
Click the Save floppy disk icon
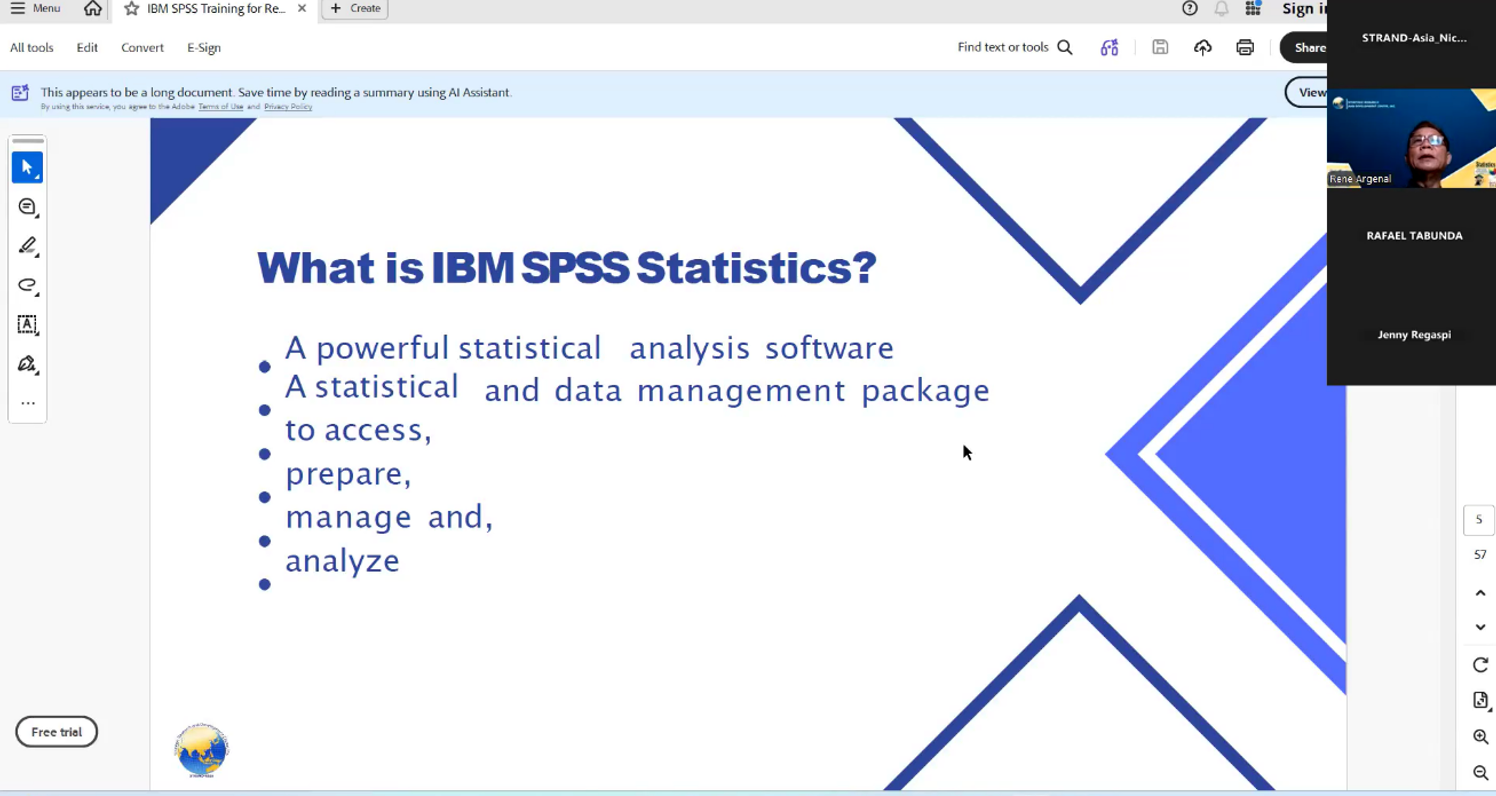point(1160,47)
